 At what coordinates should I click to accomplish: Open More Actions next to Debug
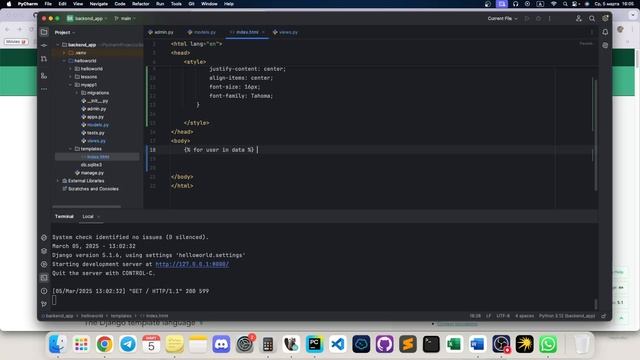pyautogui.click(x=550, y=18)
